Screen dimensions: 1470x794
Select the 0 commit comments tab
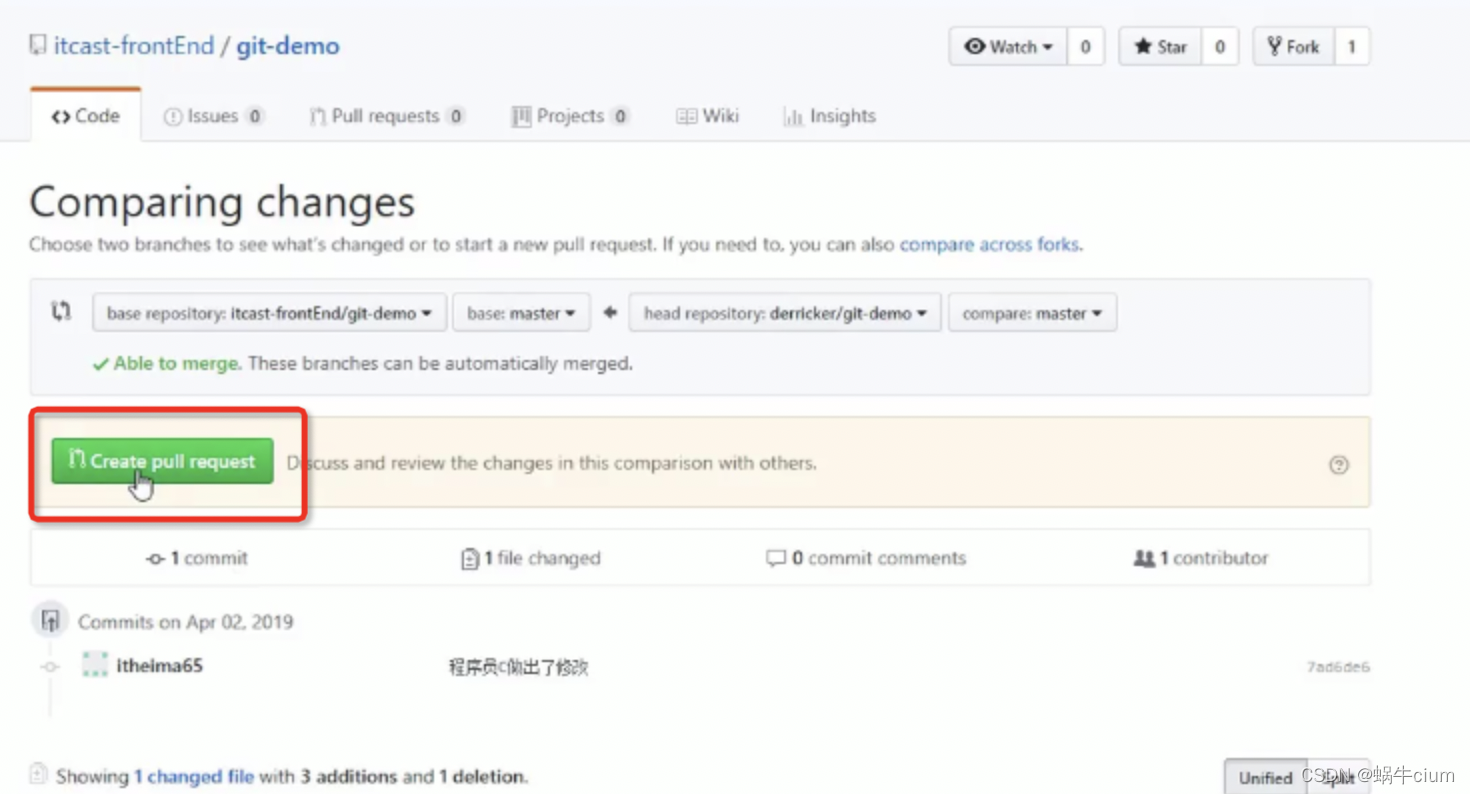coord(866,558)
